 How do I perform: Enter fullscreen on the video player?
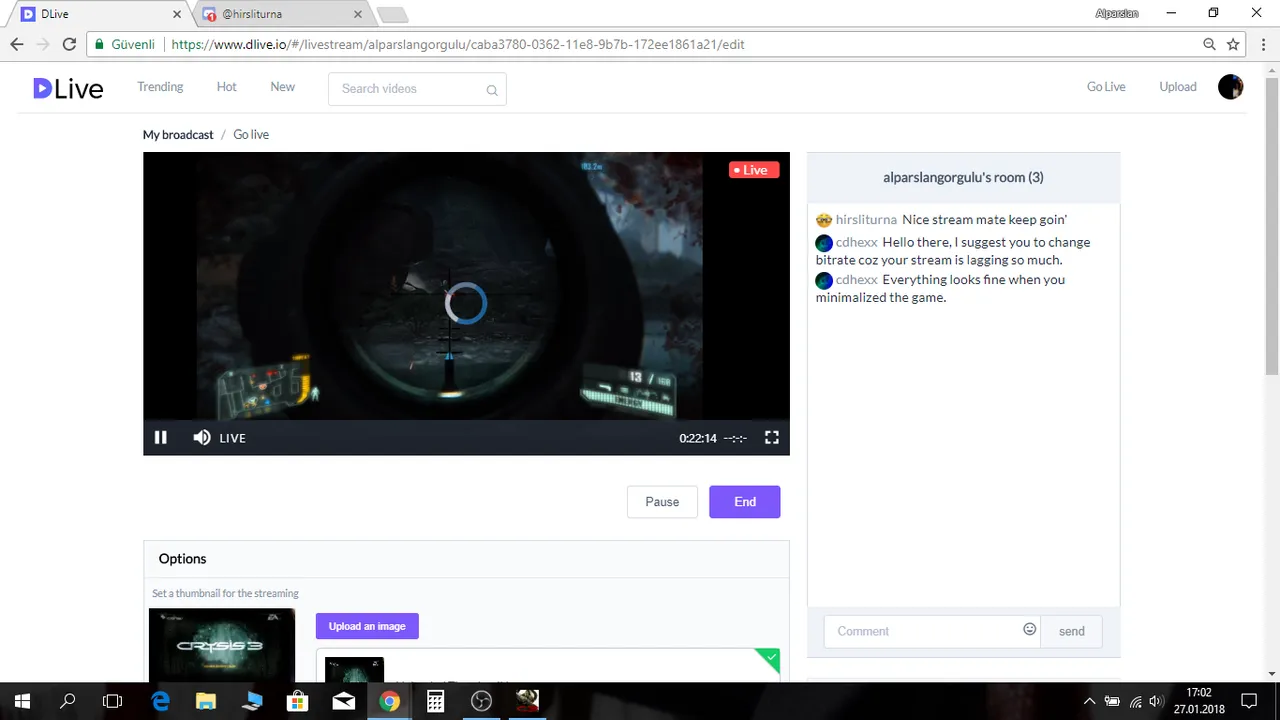772,437
